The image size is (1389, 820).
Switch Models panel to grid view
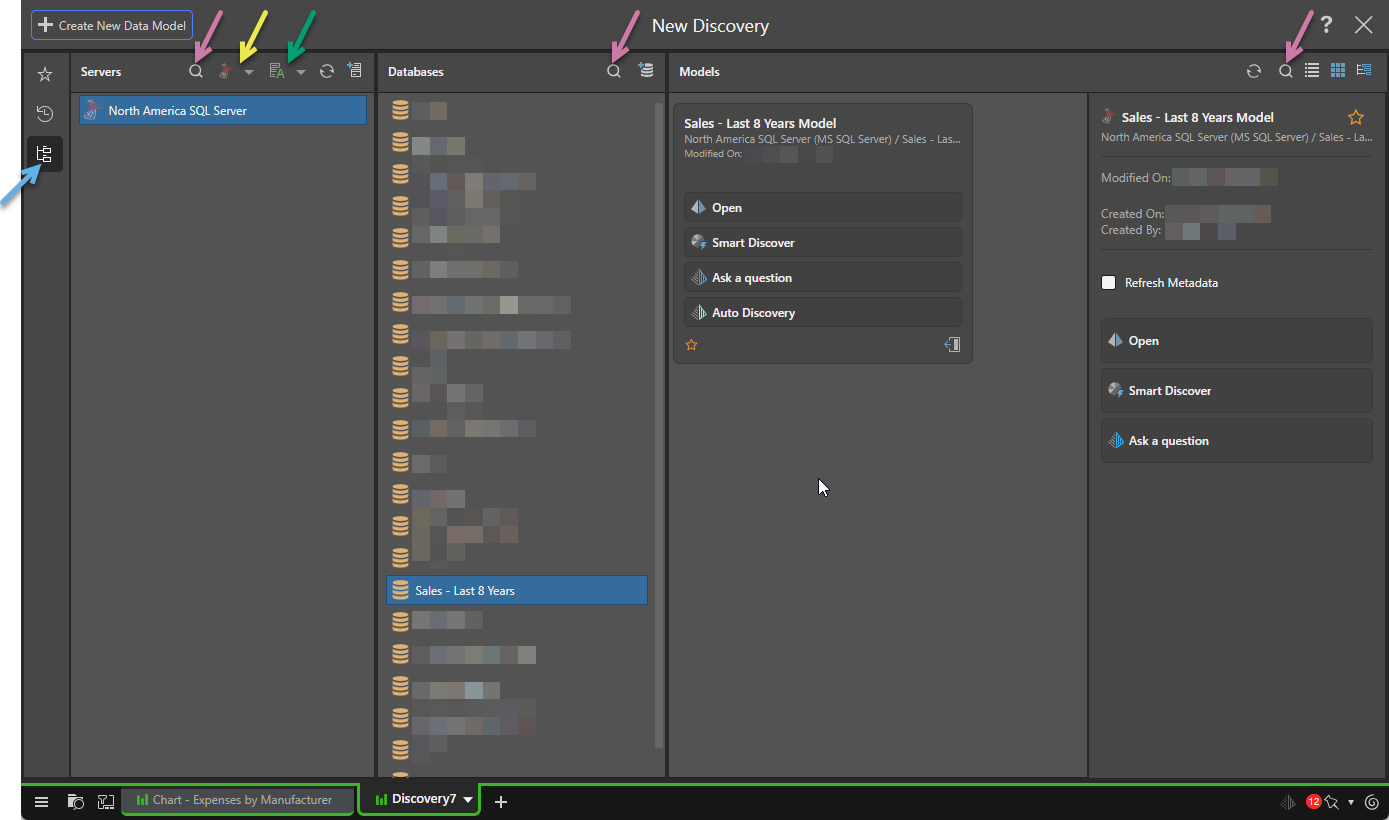pyautogui.click(x=1337, y=71)
